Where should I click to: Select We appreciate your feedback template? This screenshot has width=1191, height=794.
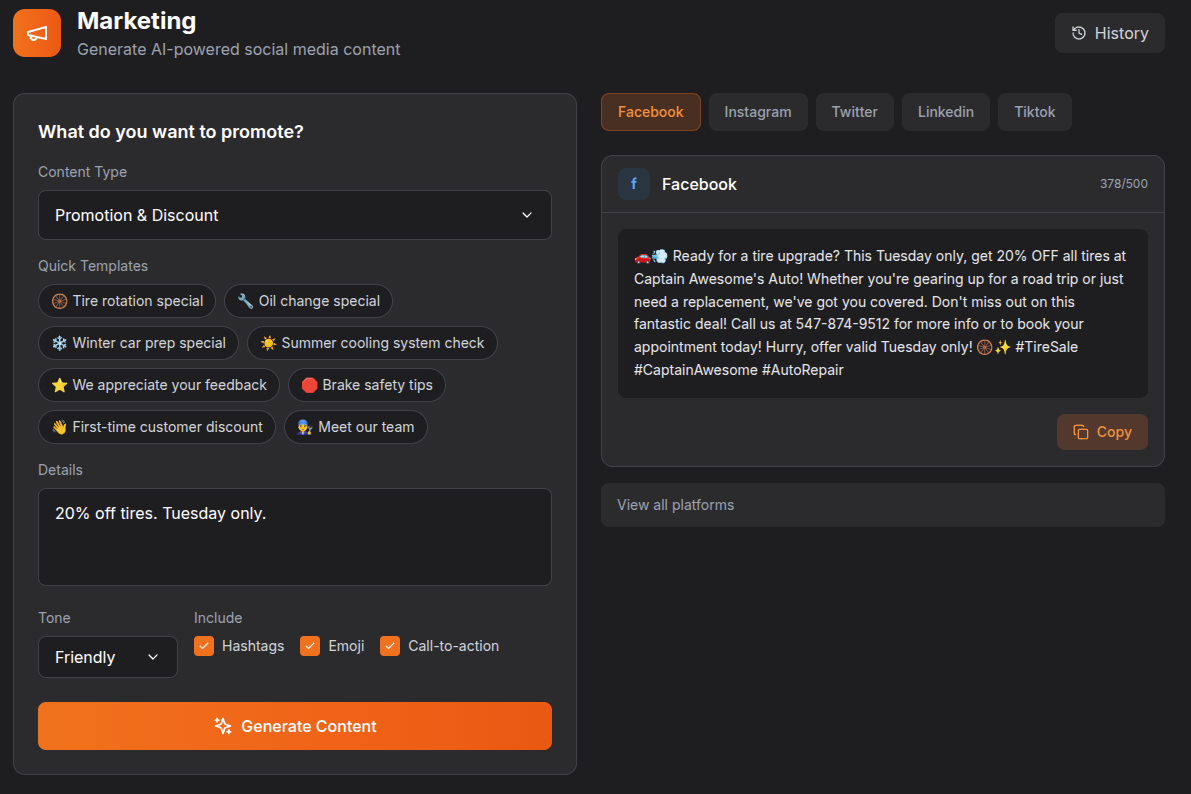click(159, 385)
